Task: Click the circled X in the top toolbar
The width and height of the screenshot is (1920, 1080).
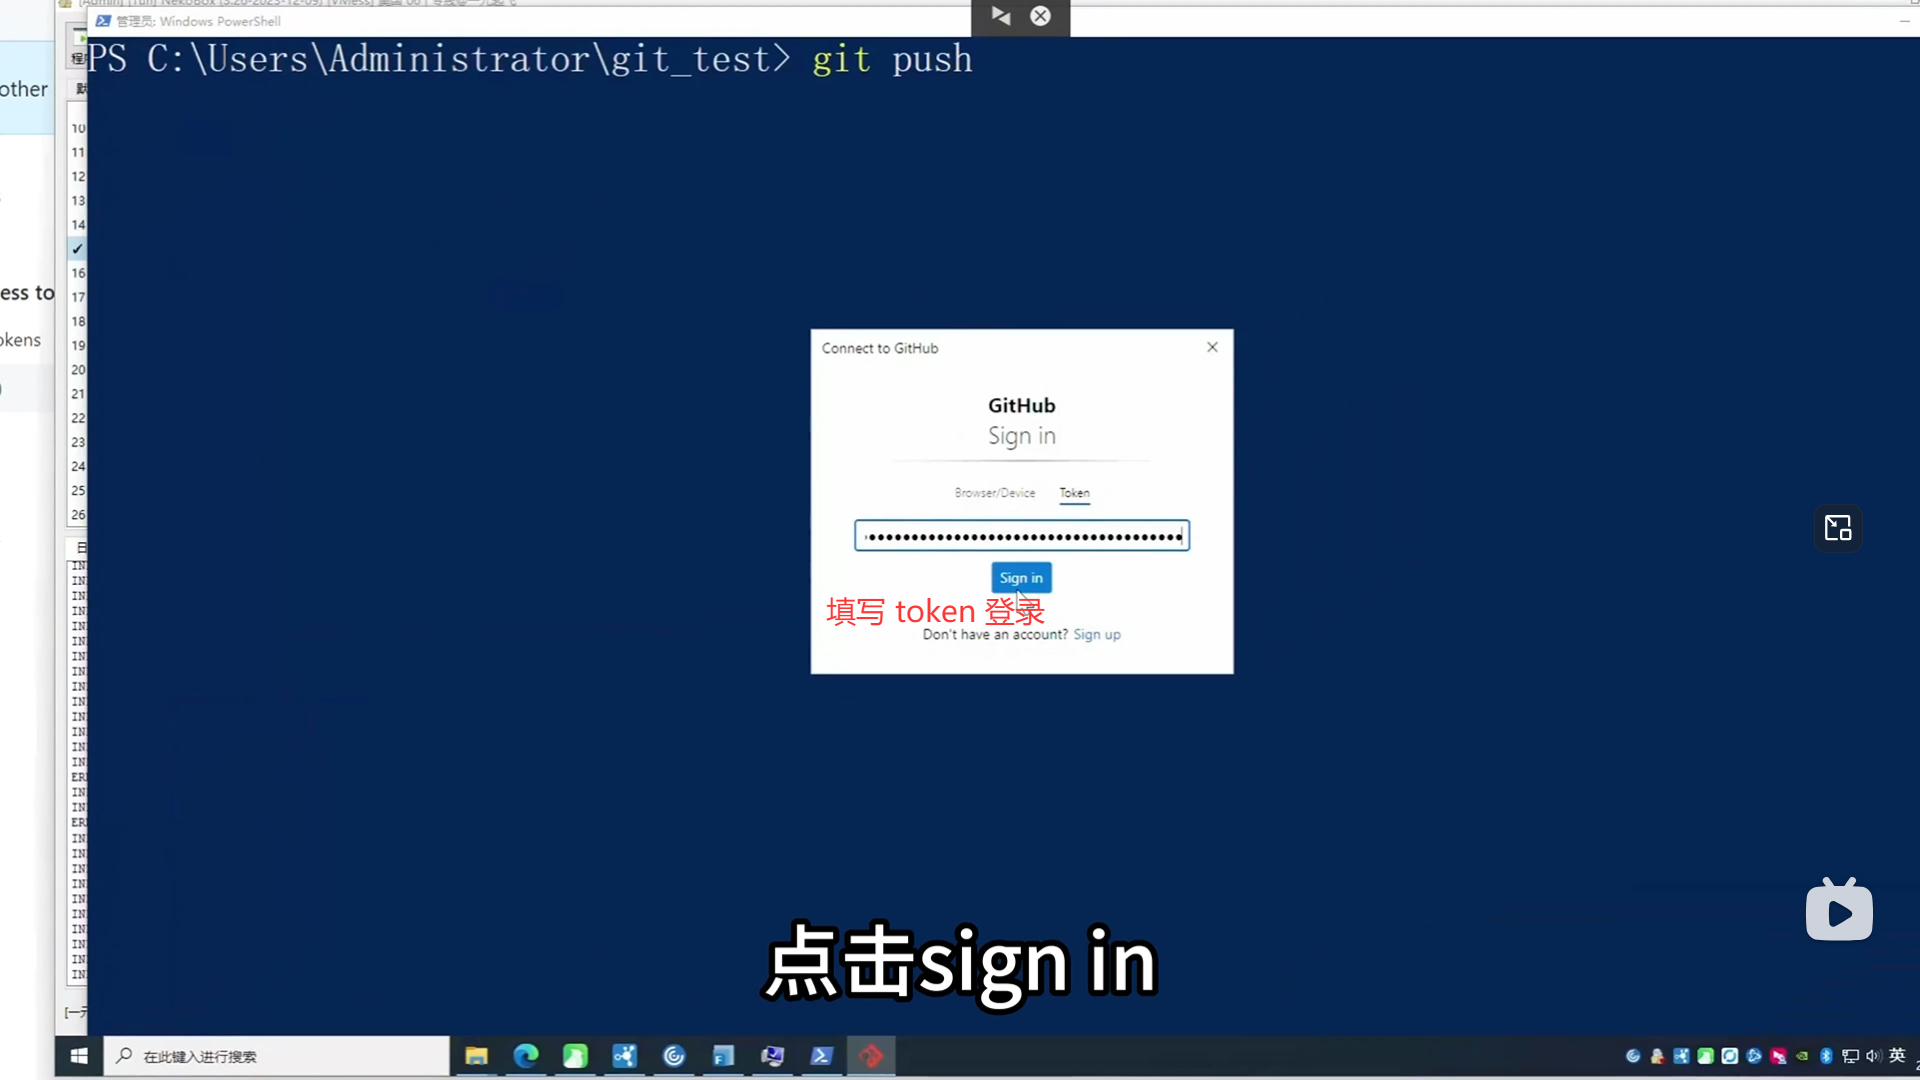Action: click(x=1040, y=16)
